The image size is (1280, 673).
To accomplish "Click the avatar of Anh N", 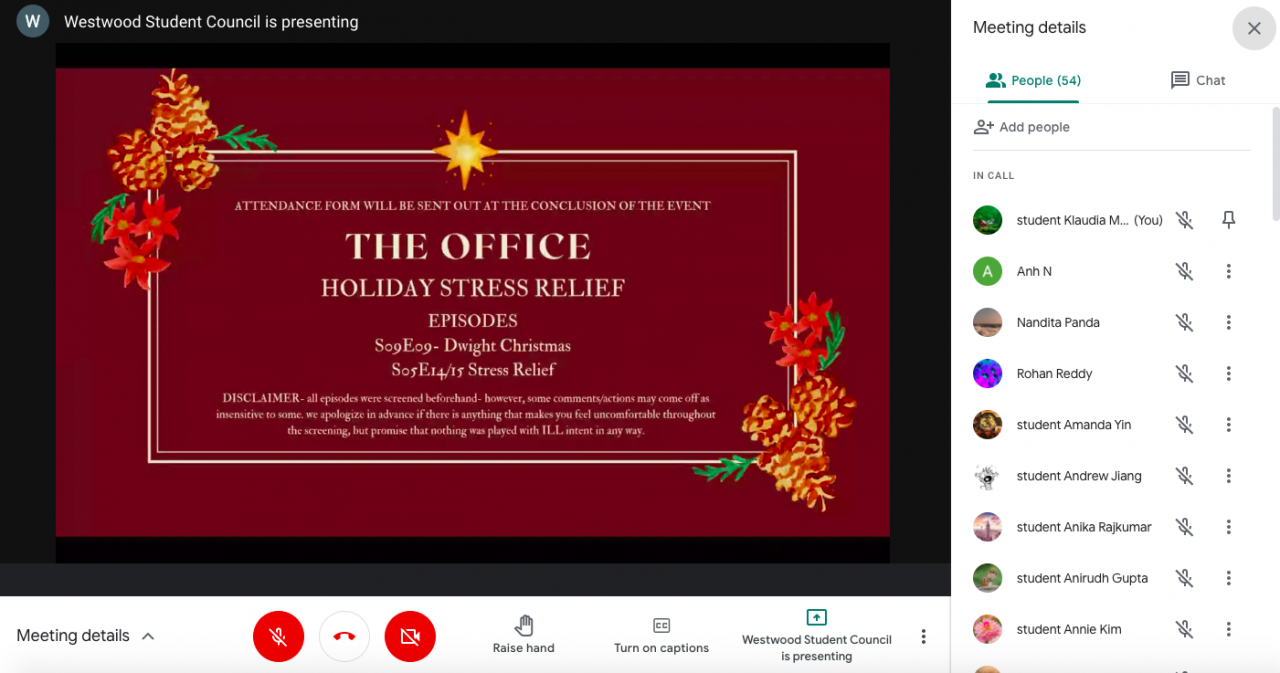I will pos(987,271).
